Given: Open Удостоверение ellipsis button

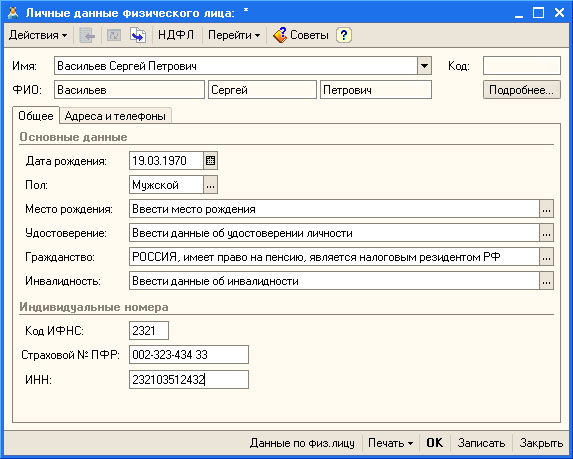Looking at the screenshot, I should coord(546,233).
